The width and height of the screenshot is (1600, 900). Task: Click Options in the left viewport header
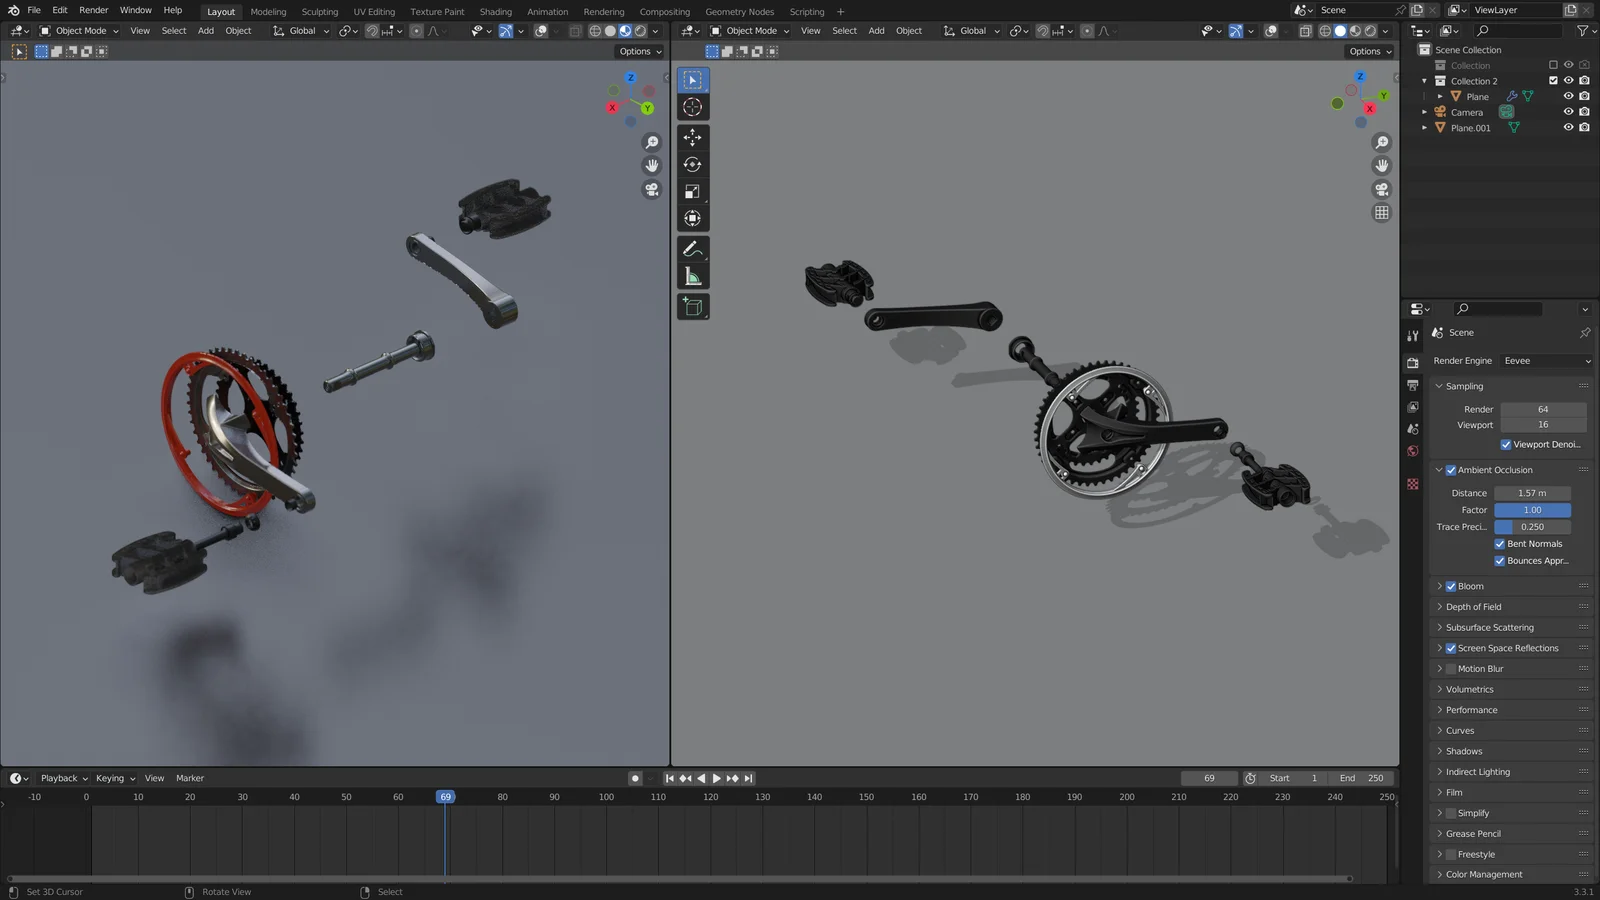tap(635, 51)
